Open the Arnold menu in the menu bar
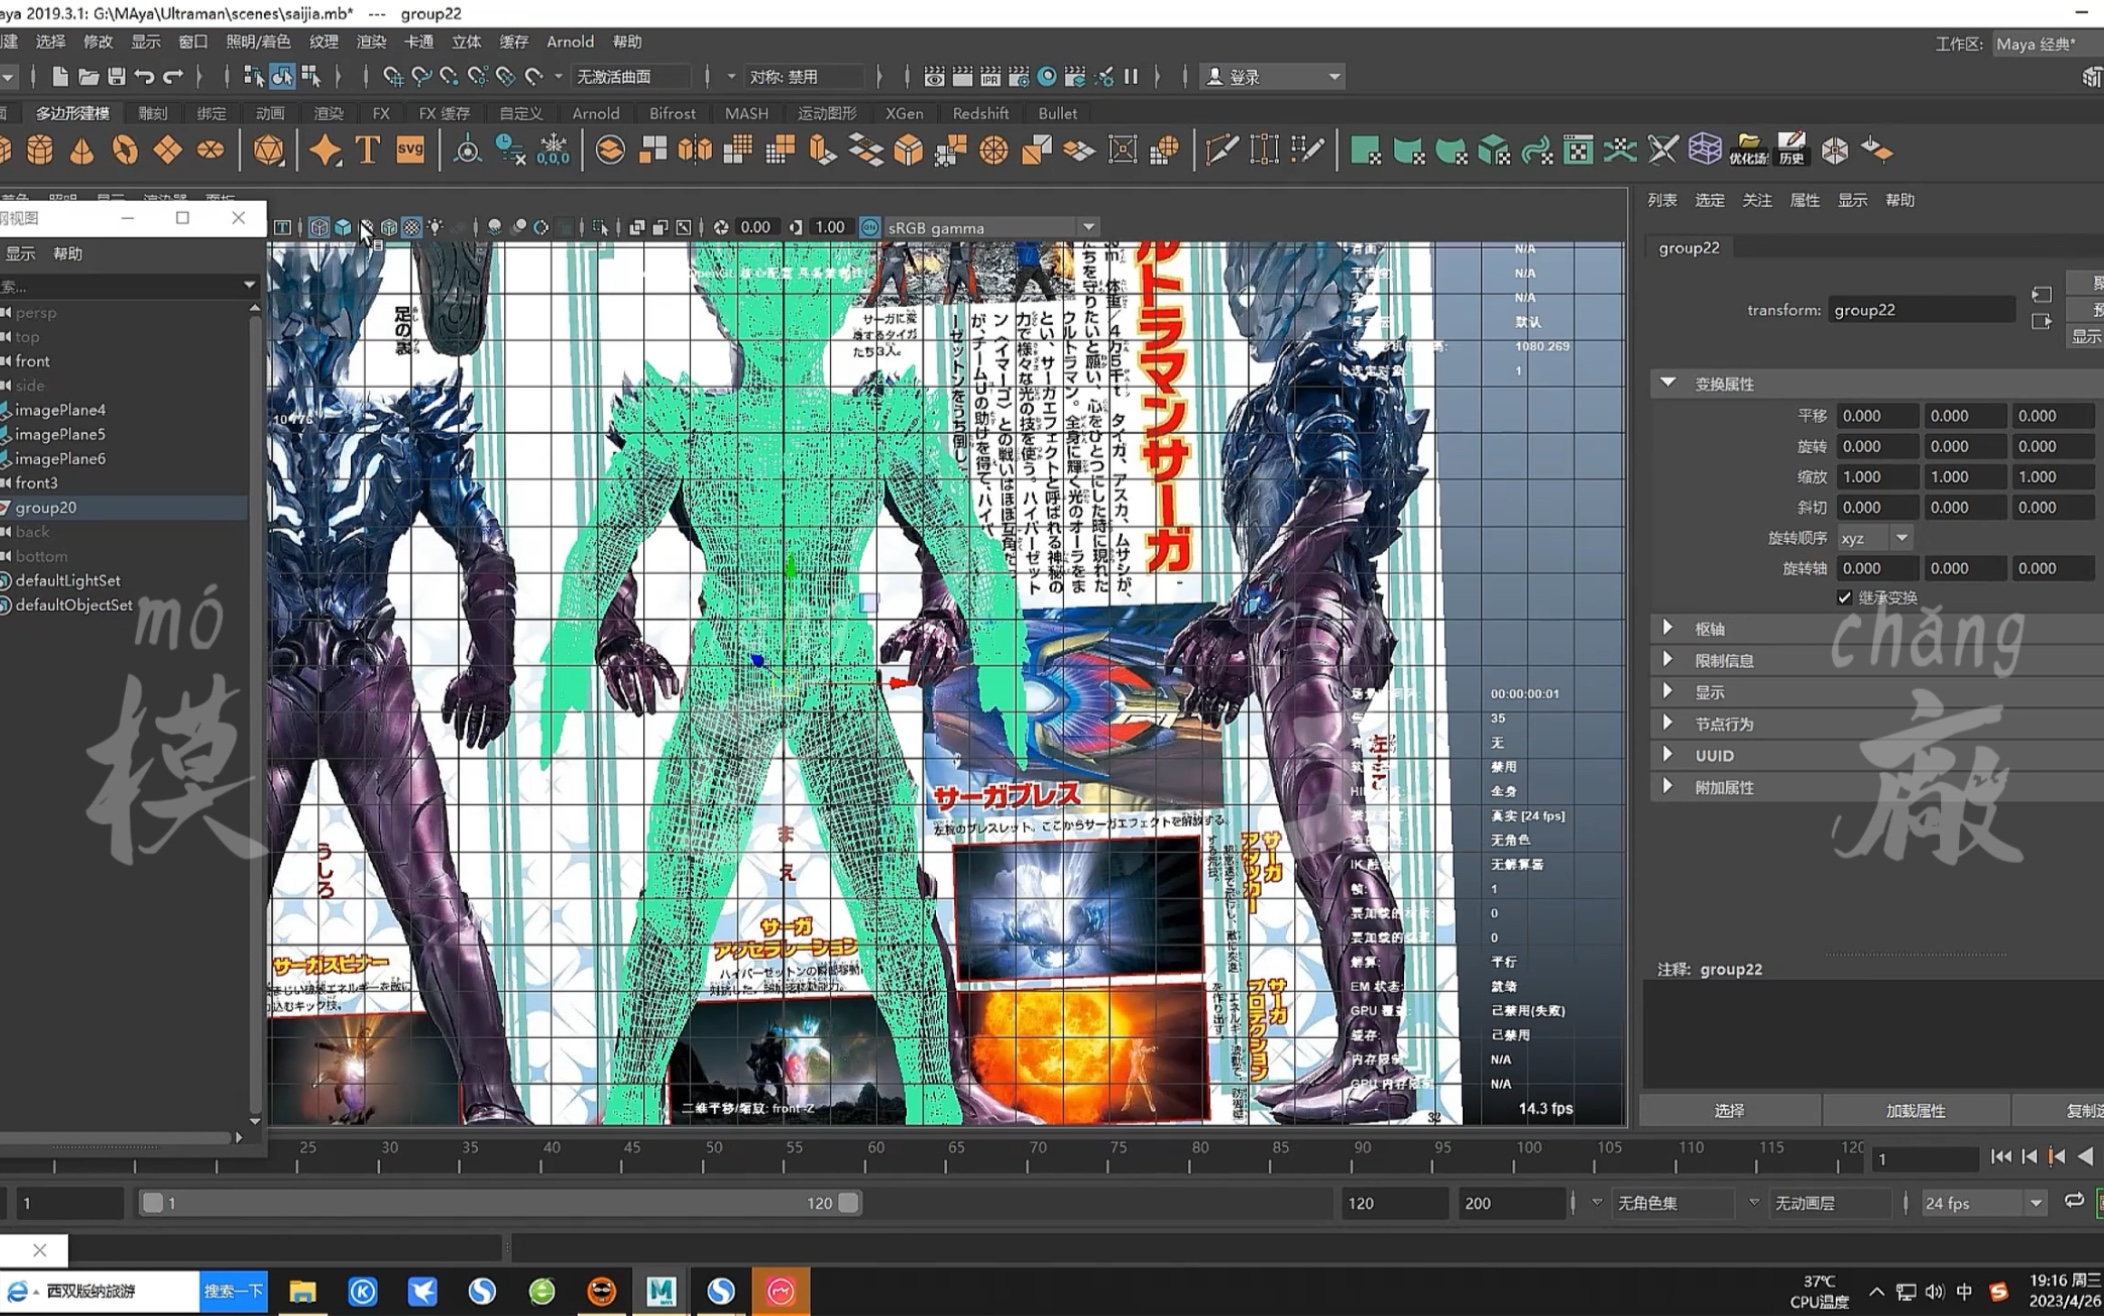This screenshot has height=1316, width=2104. coord(570,42)
